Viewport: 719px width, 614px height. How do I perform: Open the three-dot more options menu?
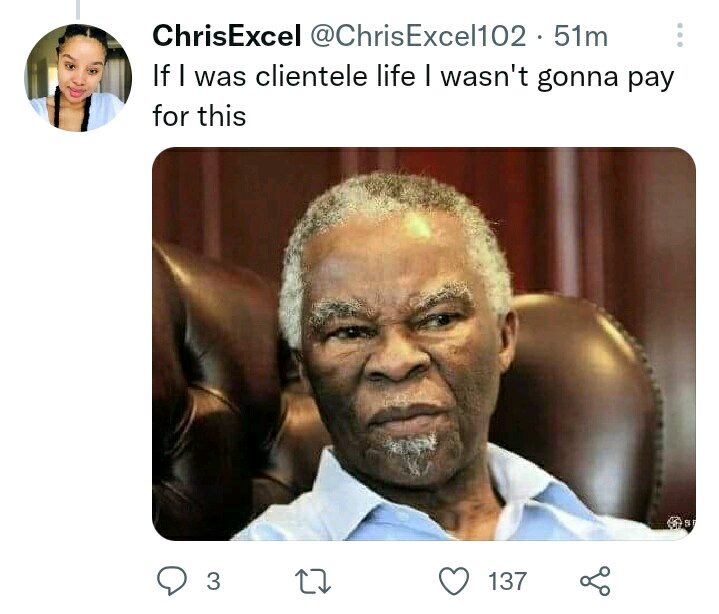pyautogui.click(x=680, y=35)
